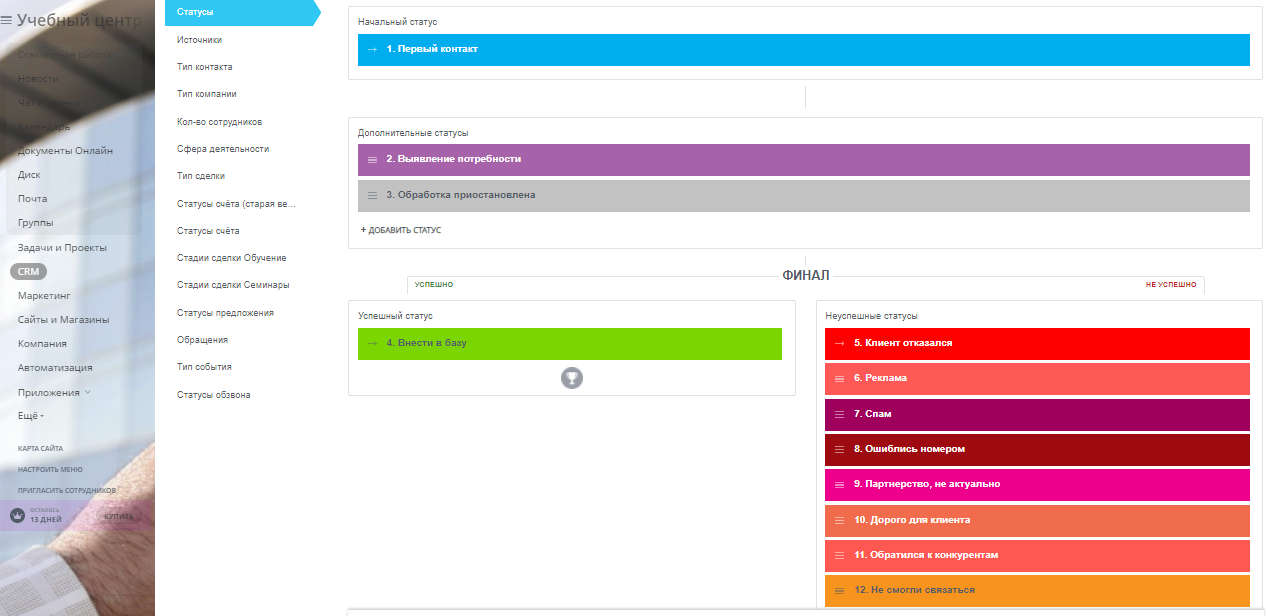1266x616 pixels.
Task: Open the CRM item in left sidebar
Action: [x=28, y=271]
